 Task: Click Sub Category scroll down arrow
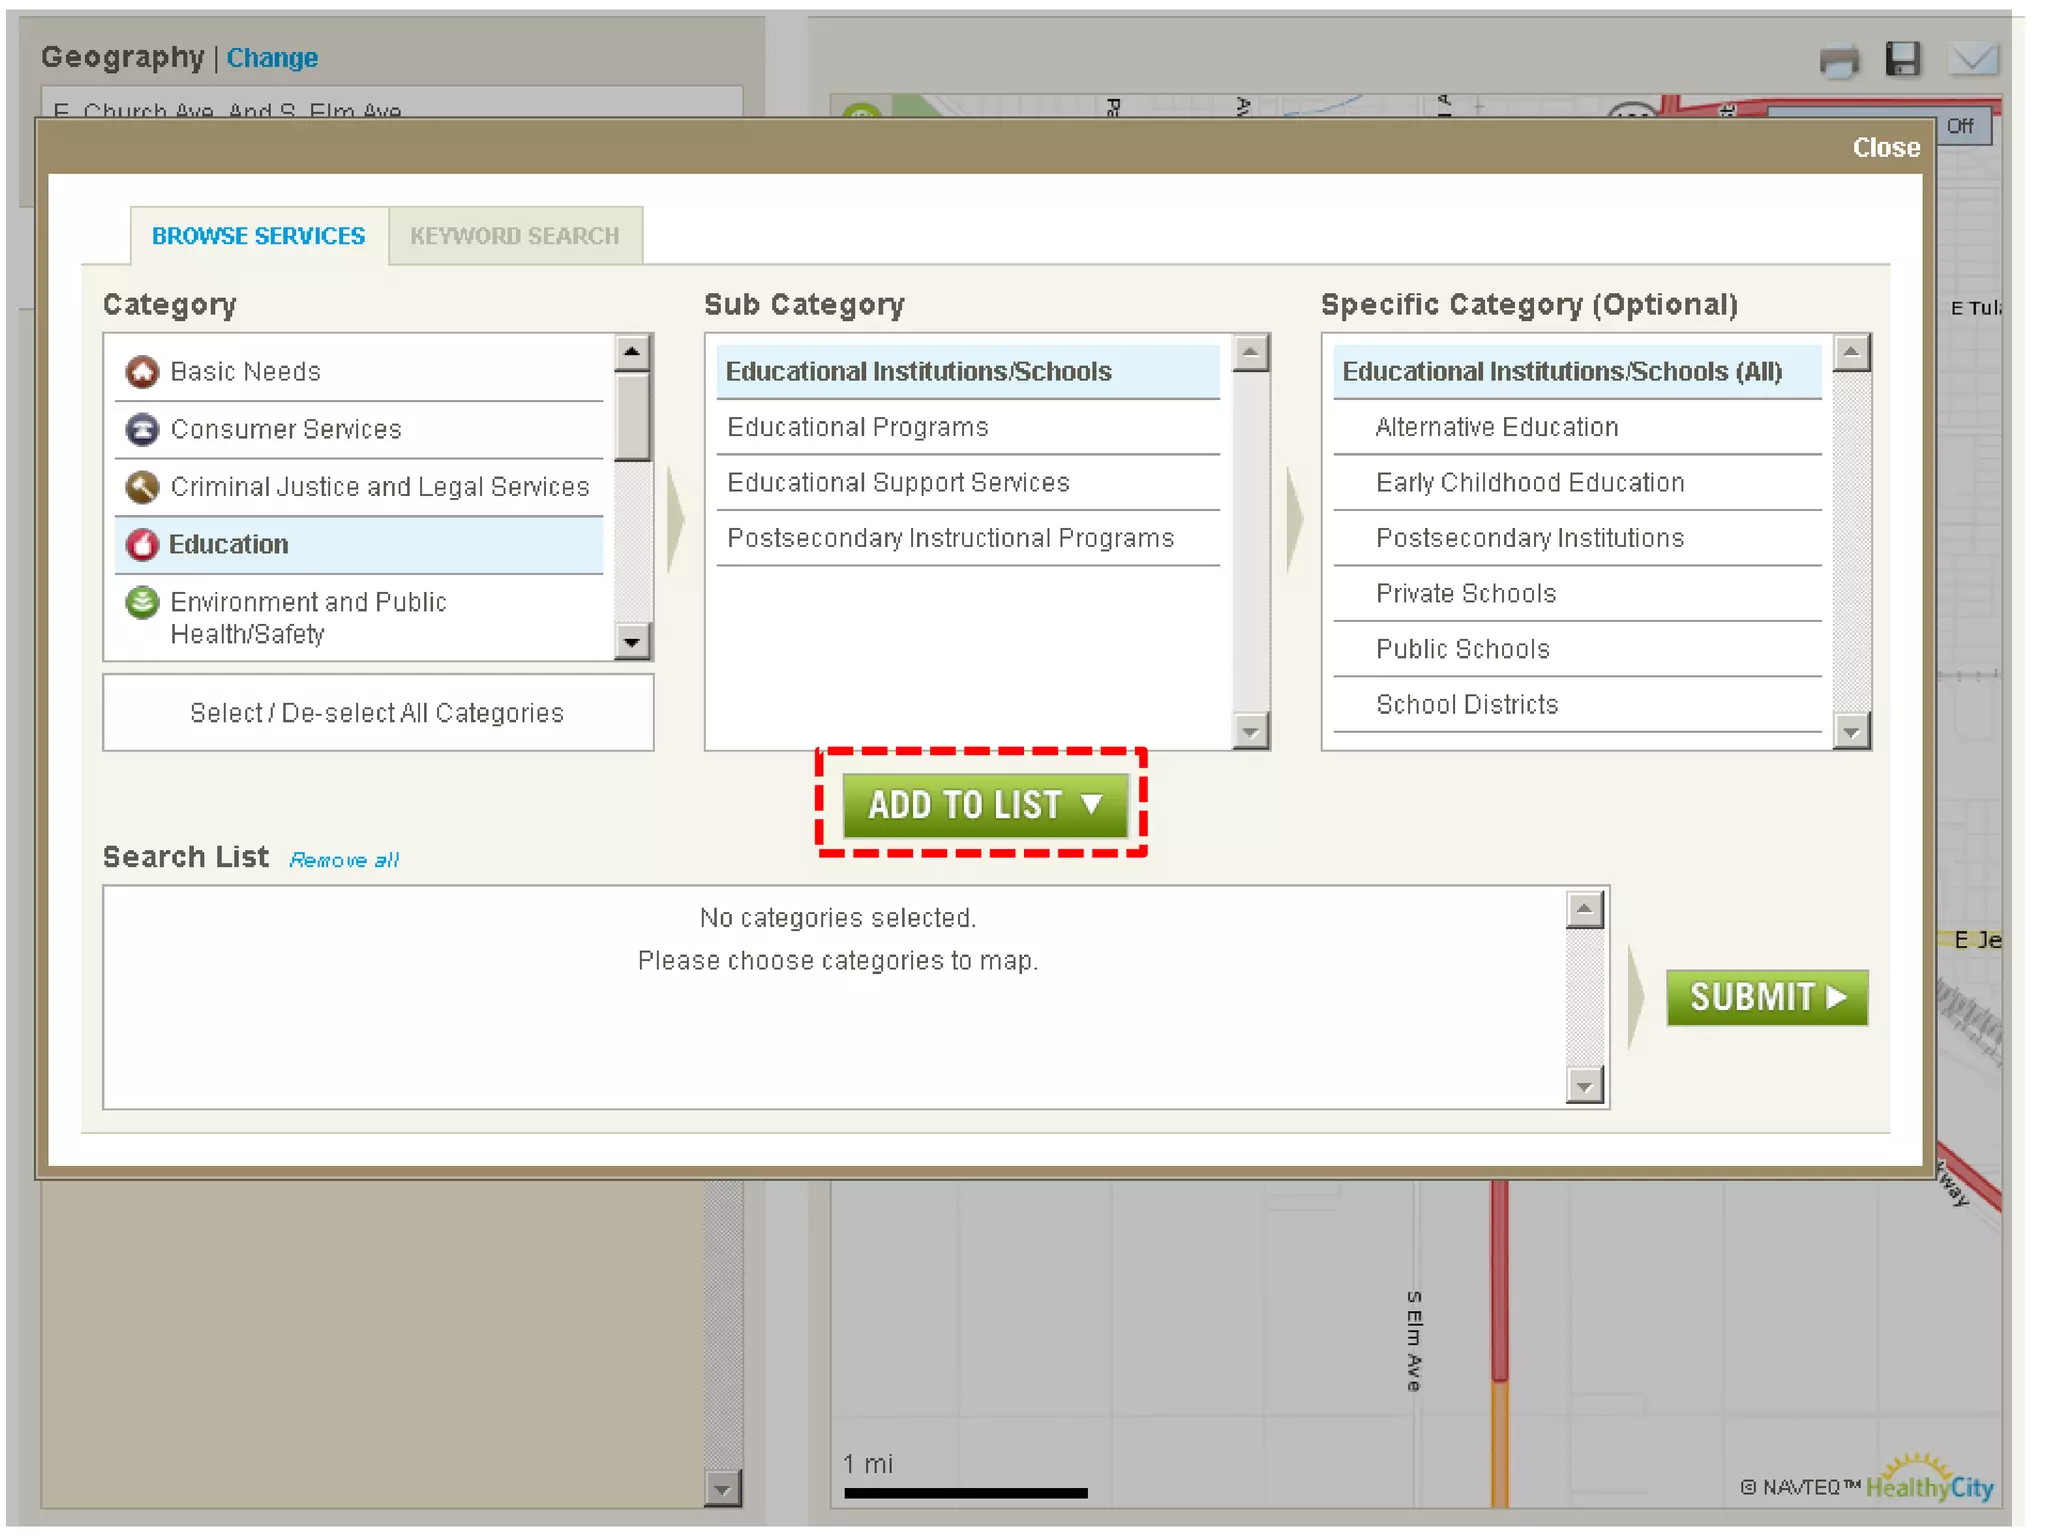pos(1251,731)
